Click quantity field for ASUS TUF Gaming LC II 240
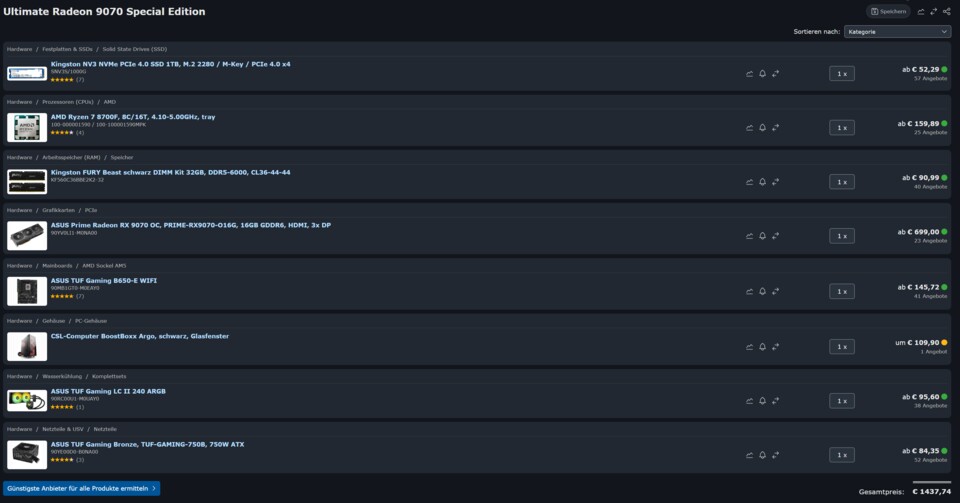 click(841, 400)
